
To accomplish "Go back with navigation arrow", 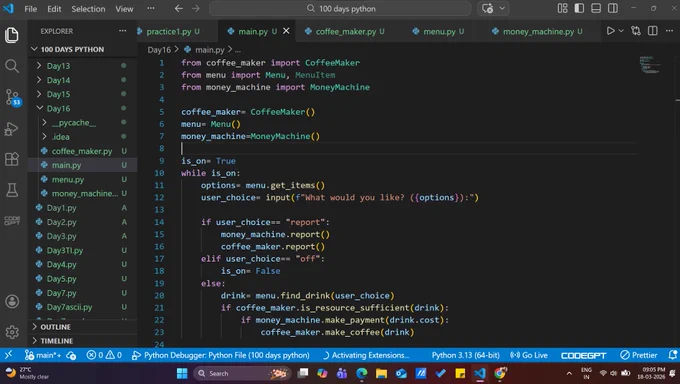I will (x=179, y=8).
